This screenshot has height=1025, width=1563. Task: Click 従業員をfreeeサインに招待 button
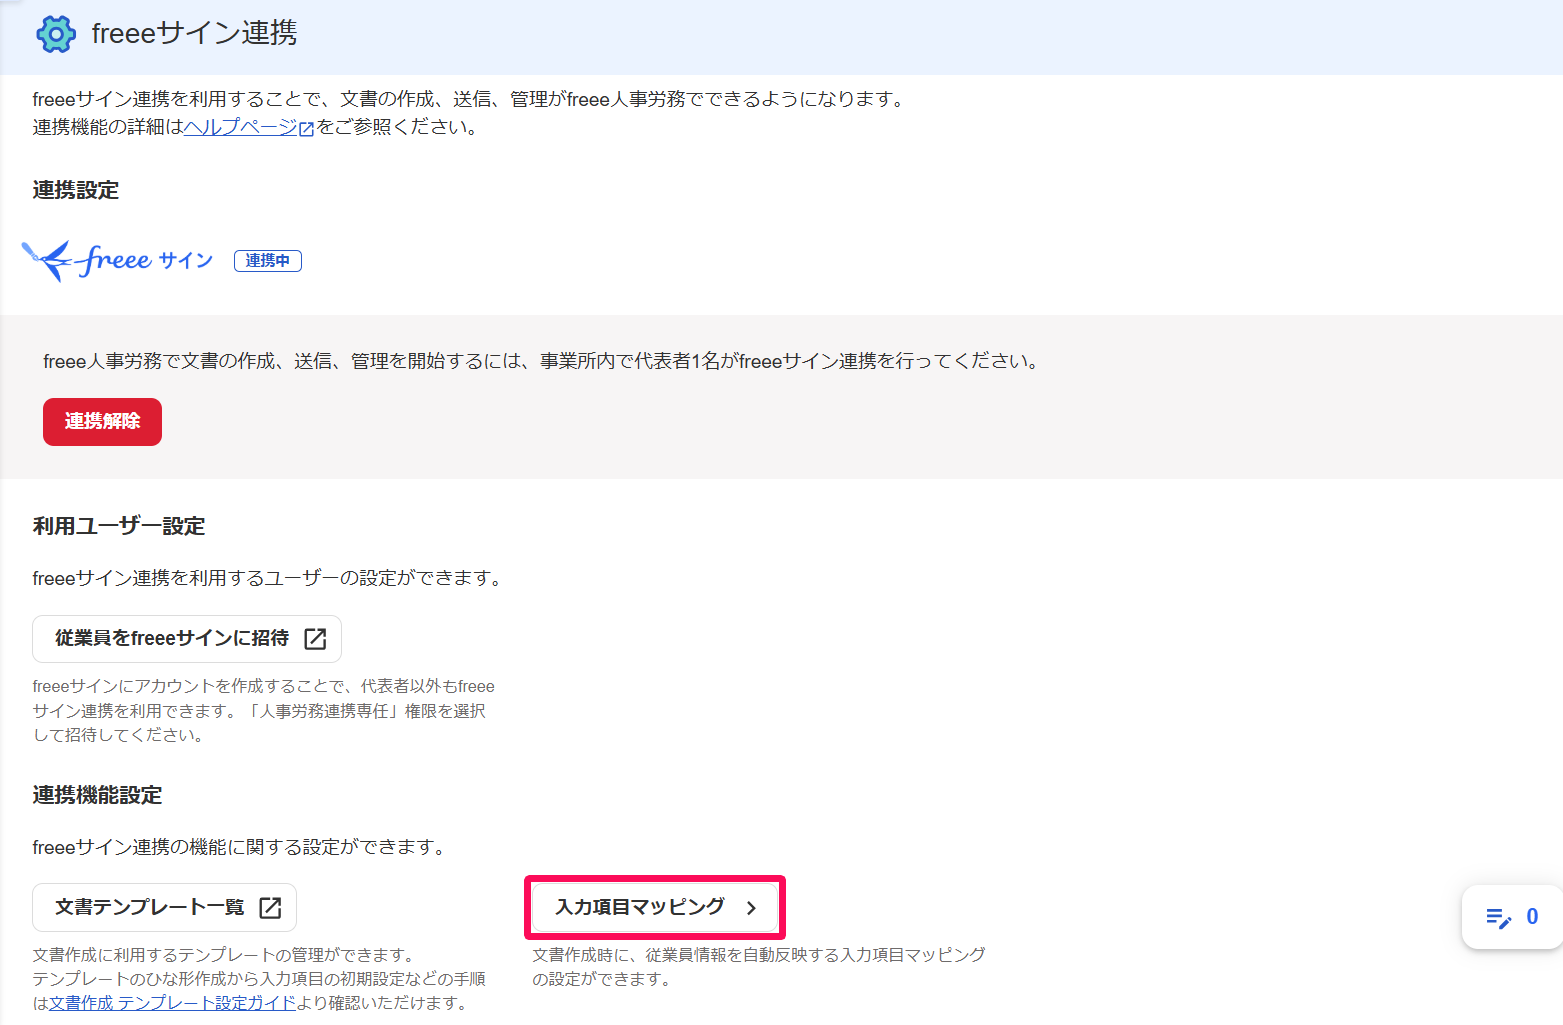(187, 639)
